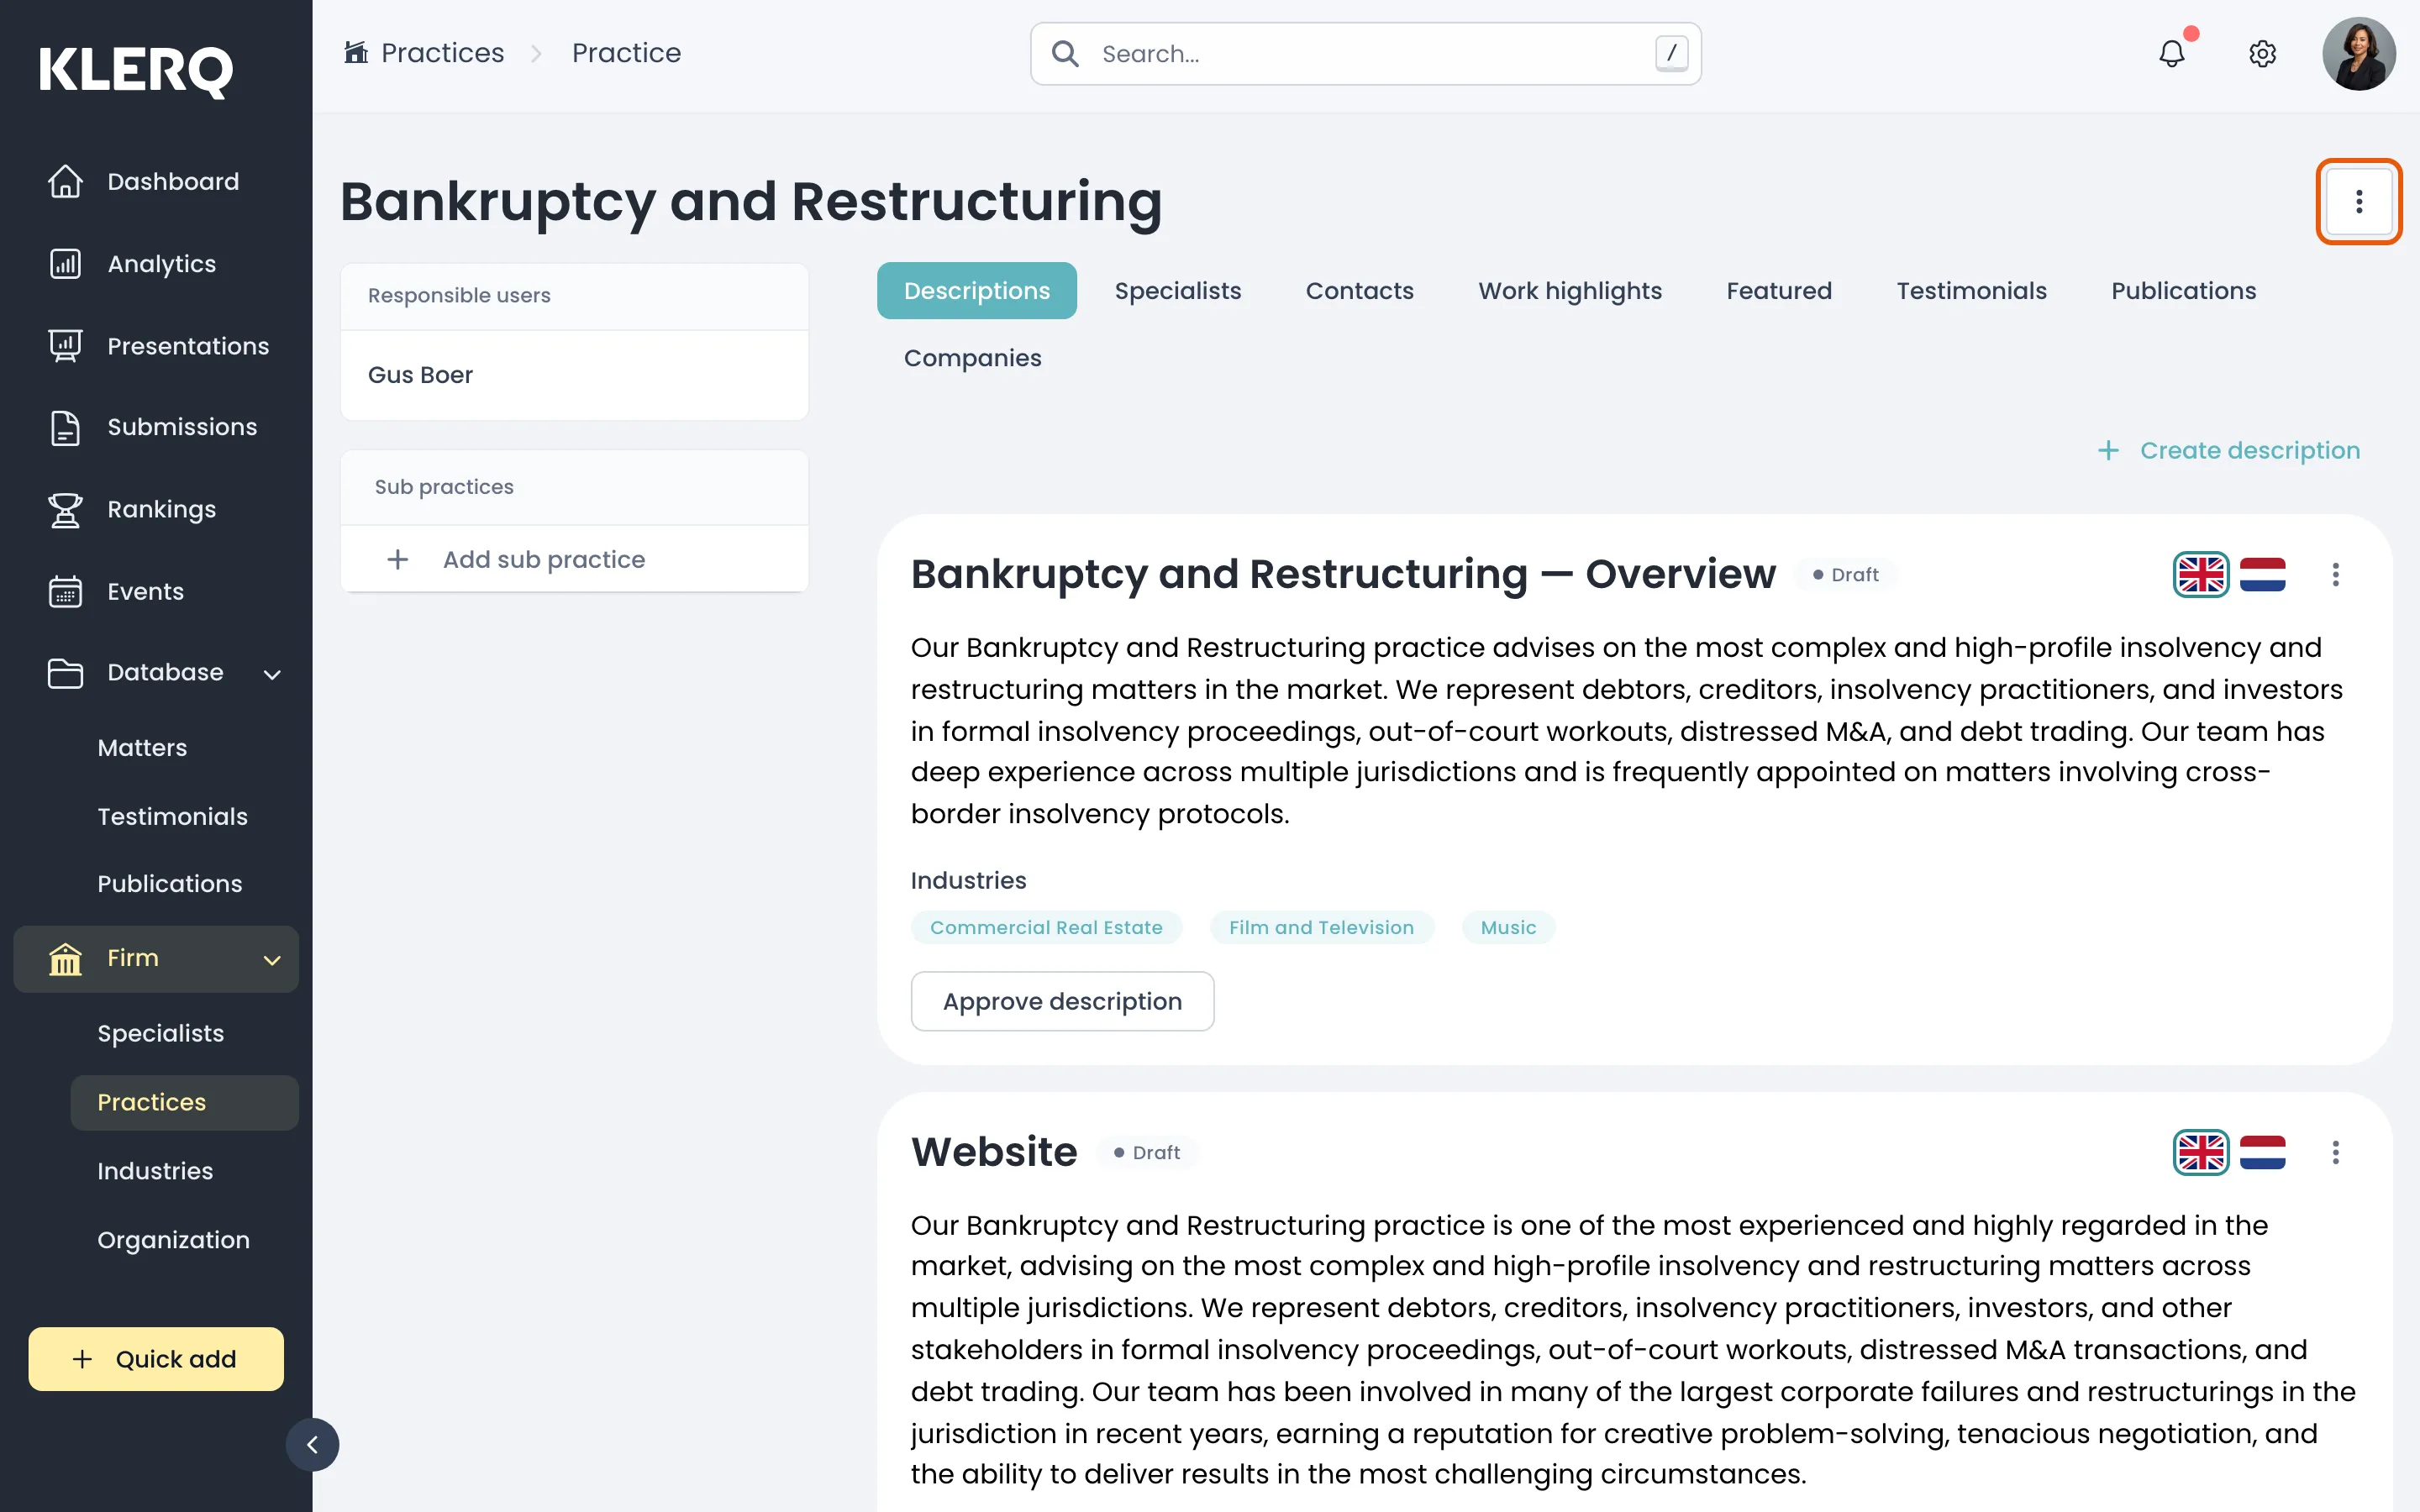Click the Sub practices panel header
The image size is (2420, 1512).
point(574,487)
